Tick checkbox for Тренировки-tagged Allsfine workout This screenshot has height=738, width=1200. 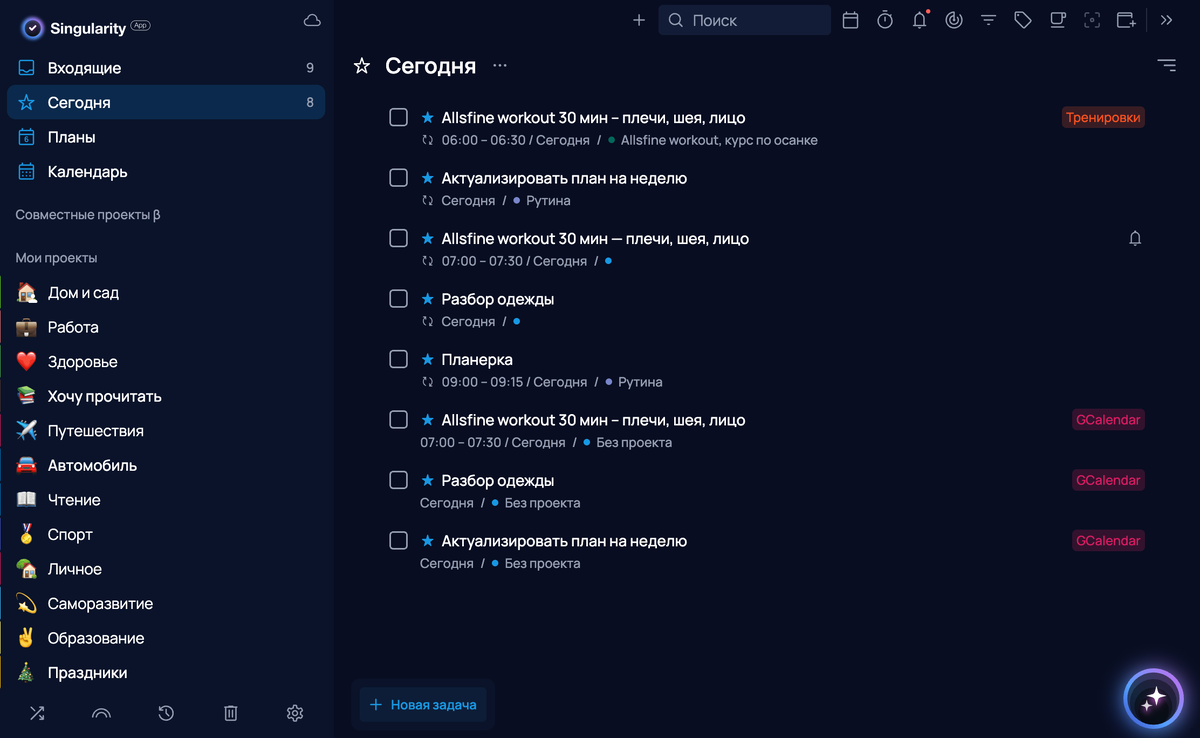[398, 118]
